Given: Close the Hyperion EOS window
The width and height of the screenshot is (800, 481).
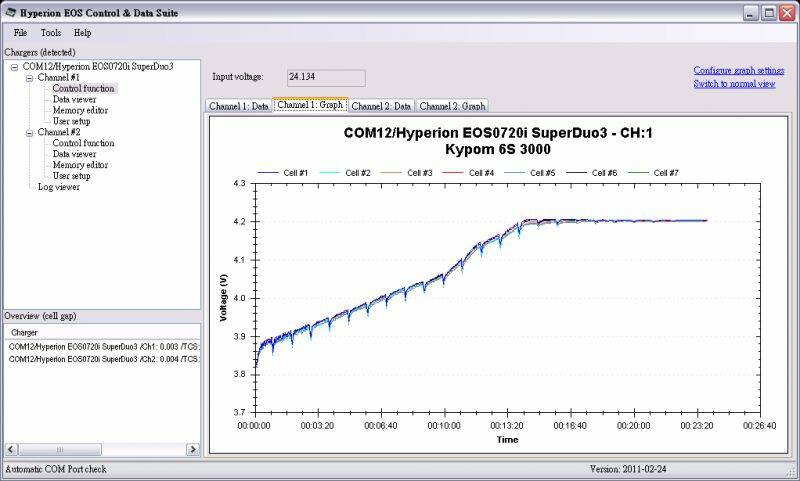Looking at the screenshot, I should pyautogui.click(x=787, y=13).
